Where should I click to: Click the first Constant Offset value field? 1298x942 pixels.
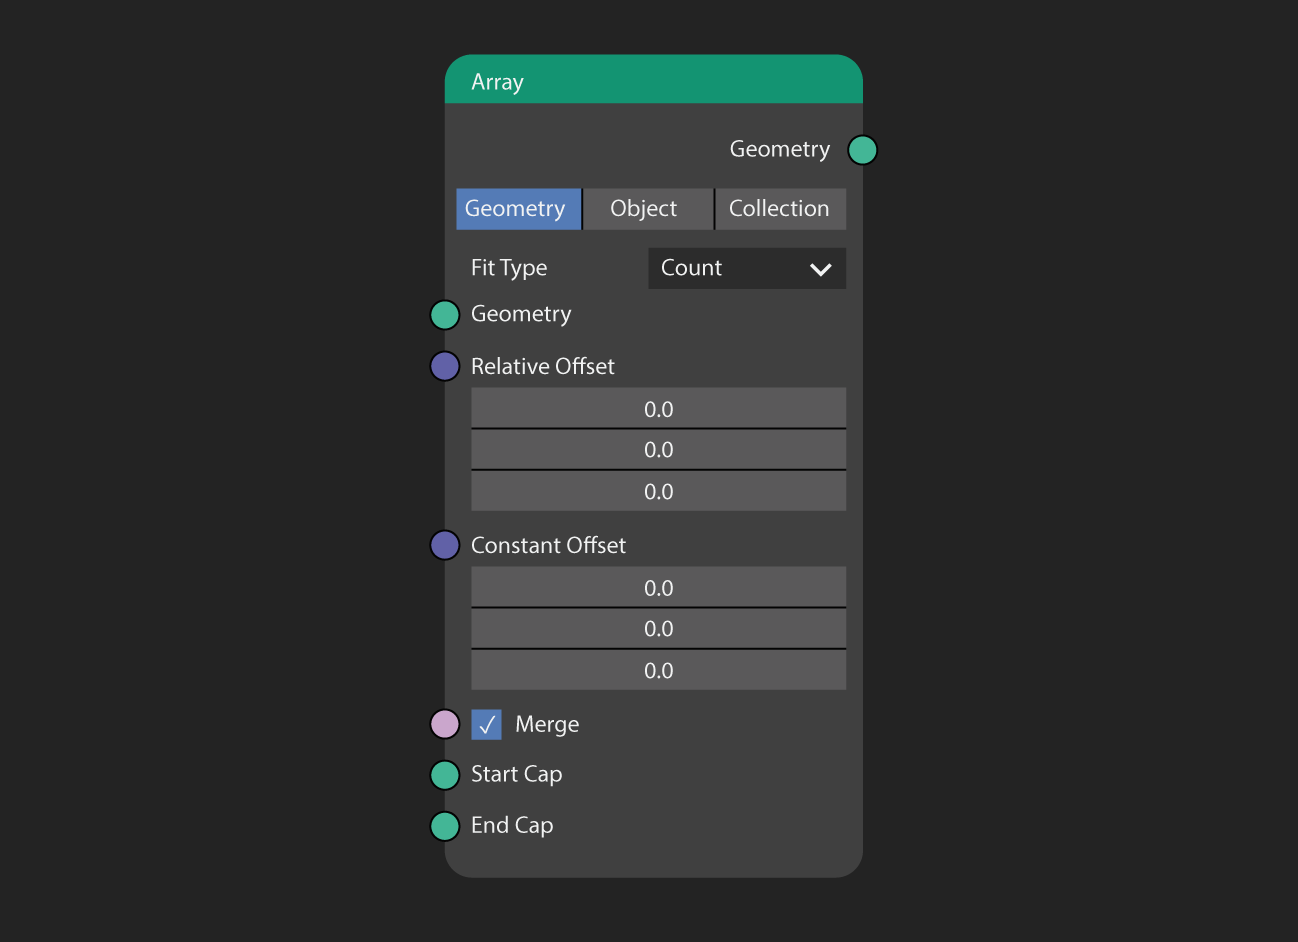pos(658,587)
